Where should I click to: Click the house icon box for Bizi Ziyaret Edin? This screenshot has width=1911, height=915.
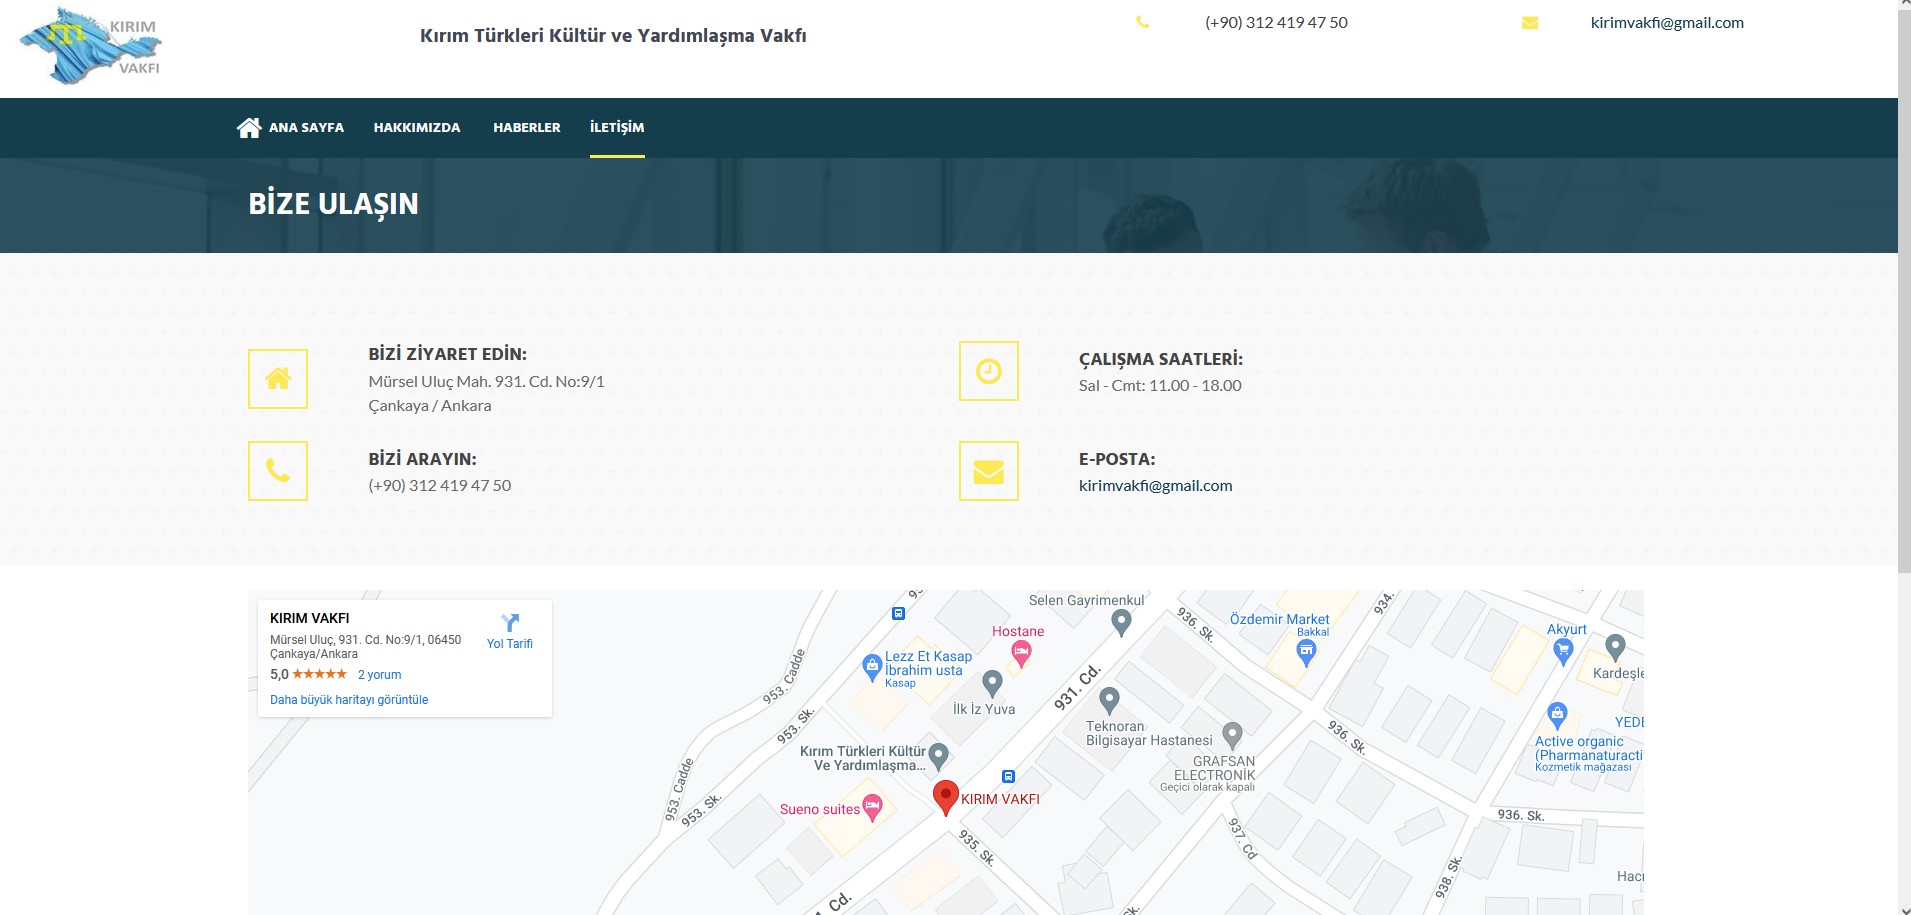[278, 379]
